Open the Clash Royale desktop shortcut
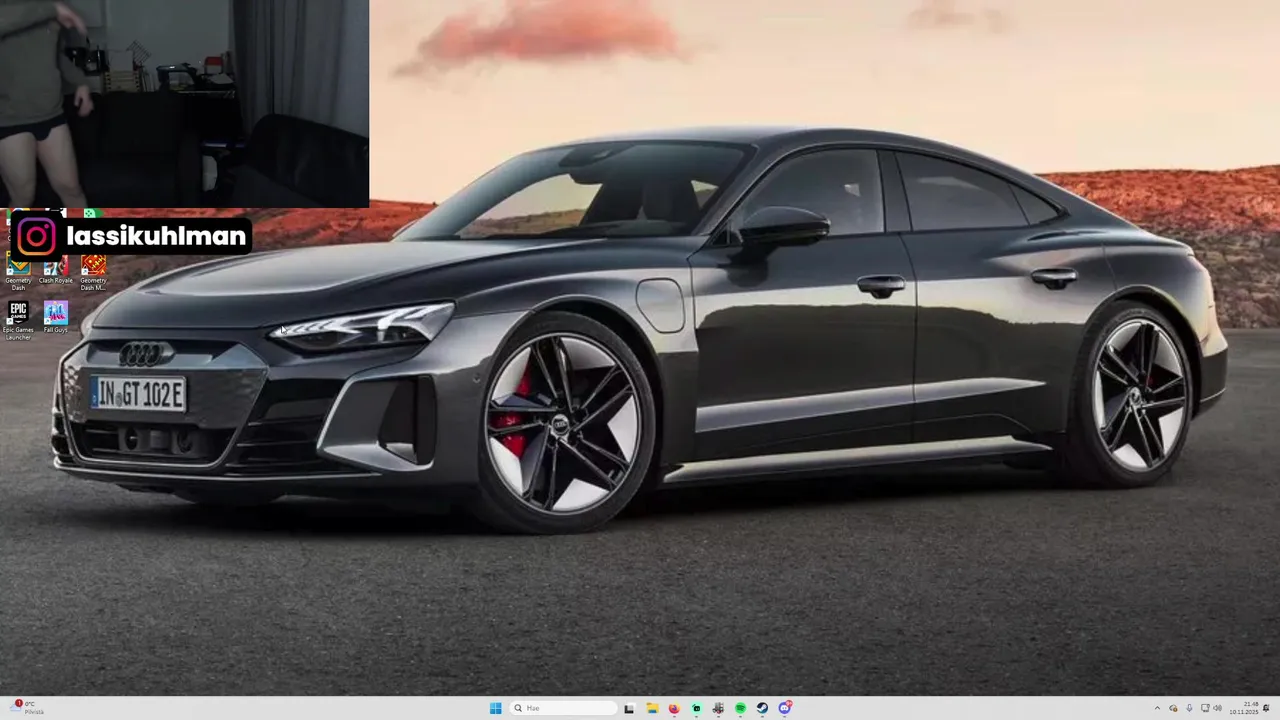The height and width of the screenshot is (720, 1280). click(56, 269)
